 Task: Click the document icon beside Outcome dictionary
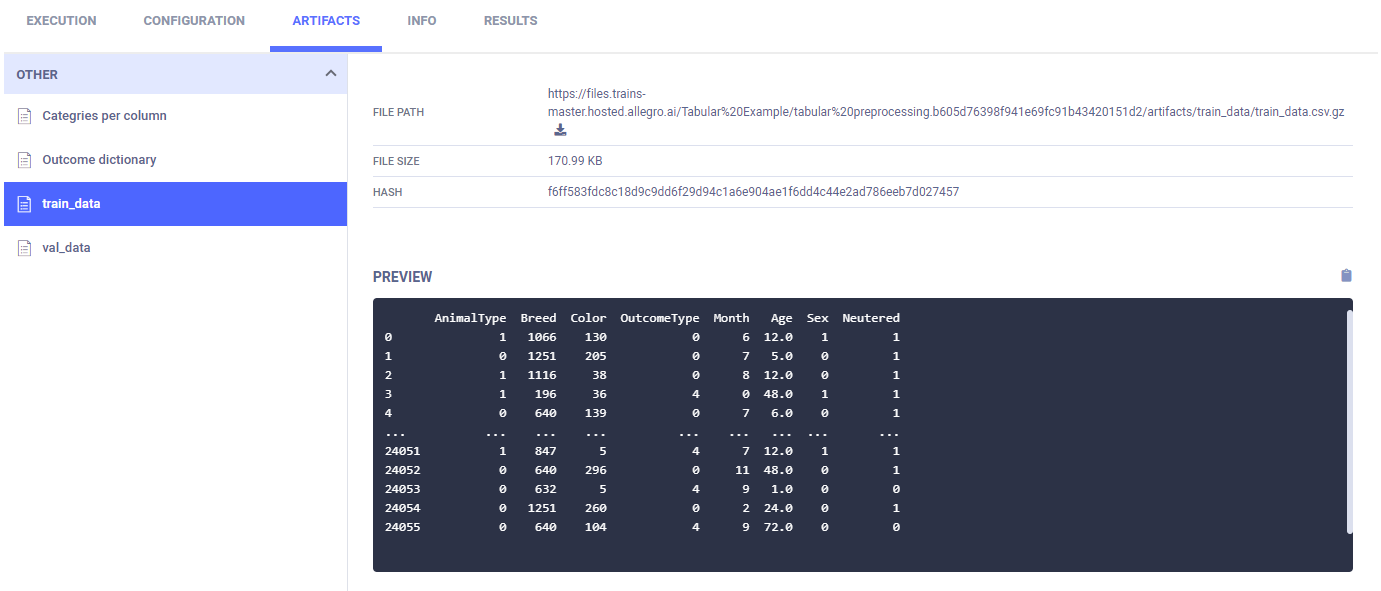pos(25,160)
